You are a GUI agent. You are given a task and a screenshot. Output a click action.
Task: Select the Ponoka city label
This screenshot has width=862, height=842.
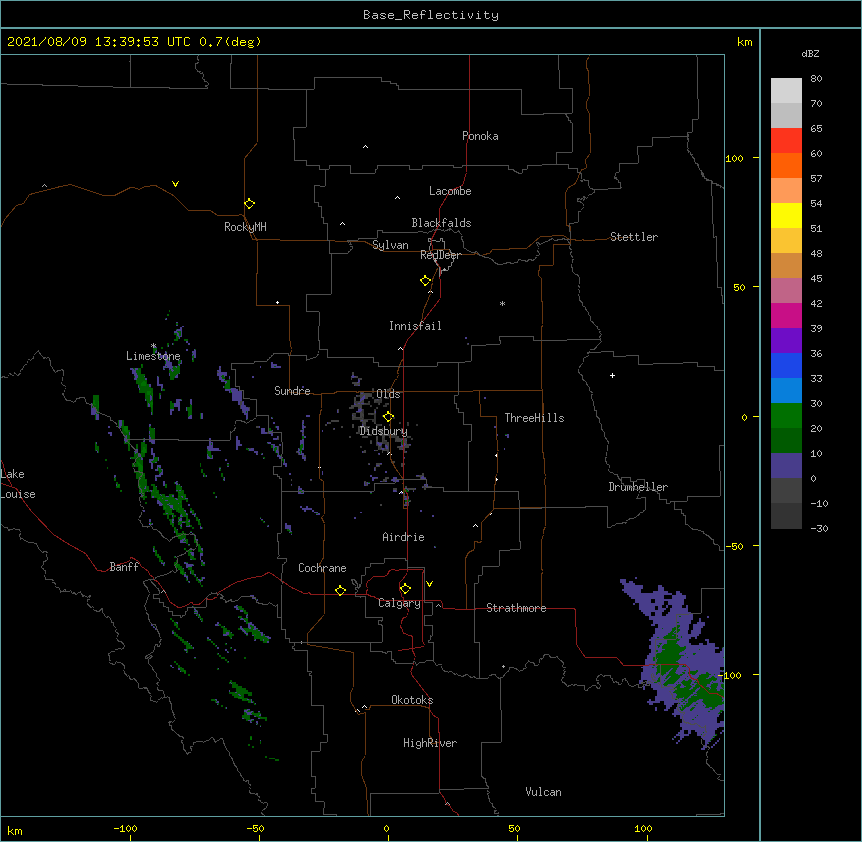480,136
